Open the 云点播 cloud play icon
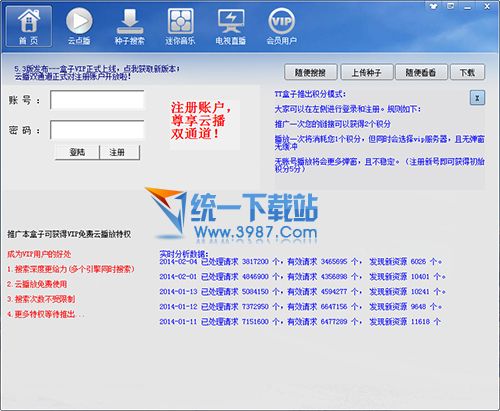 (79, 26)
